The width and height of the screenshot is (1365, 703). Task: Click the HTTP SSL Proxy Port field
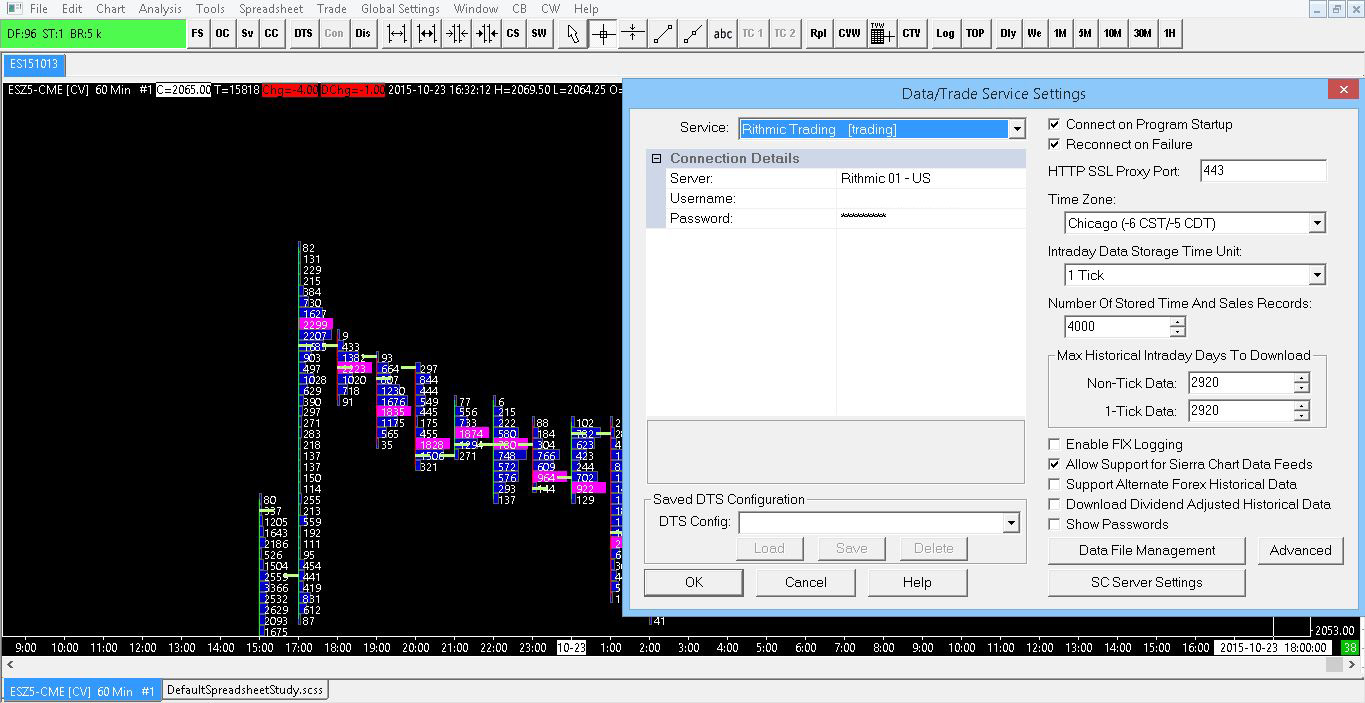pos(1262,171)
